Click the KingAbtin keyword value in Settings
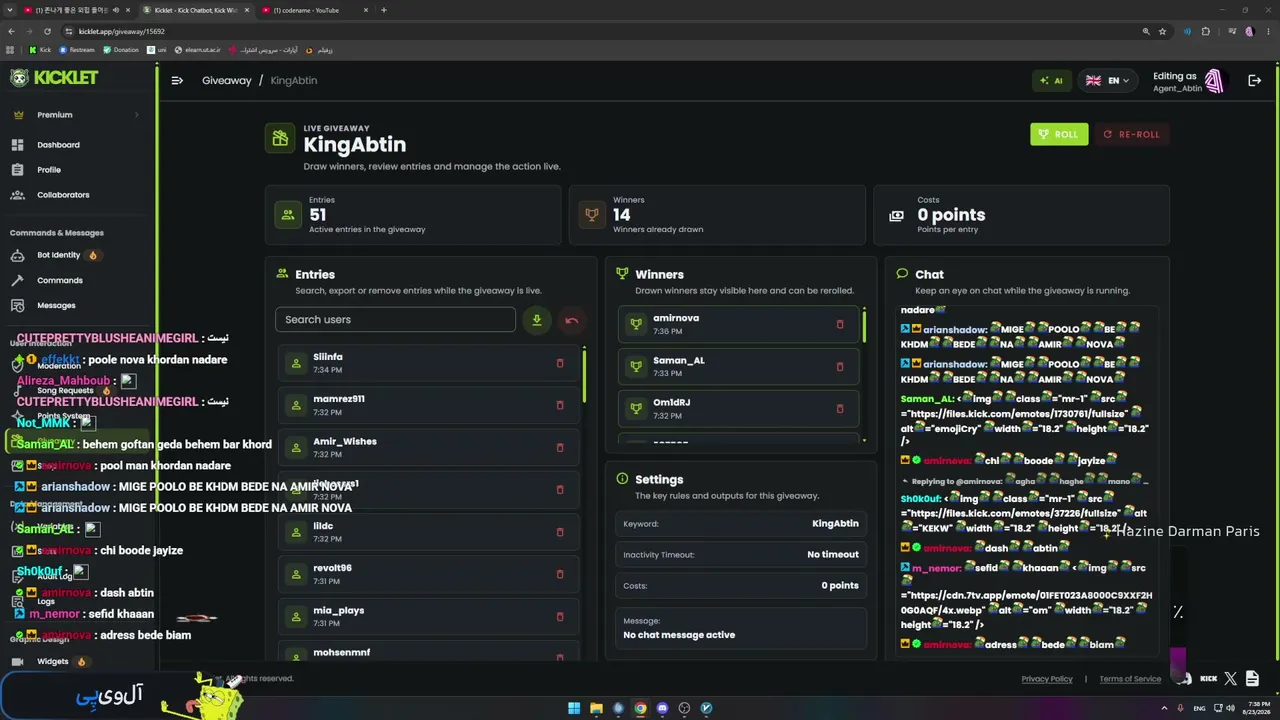This screenshot has width=1280, height=720. [x=835, y=523]
